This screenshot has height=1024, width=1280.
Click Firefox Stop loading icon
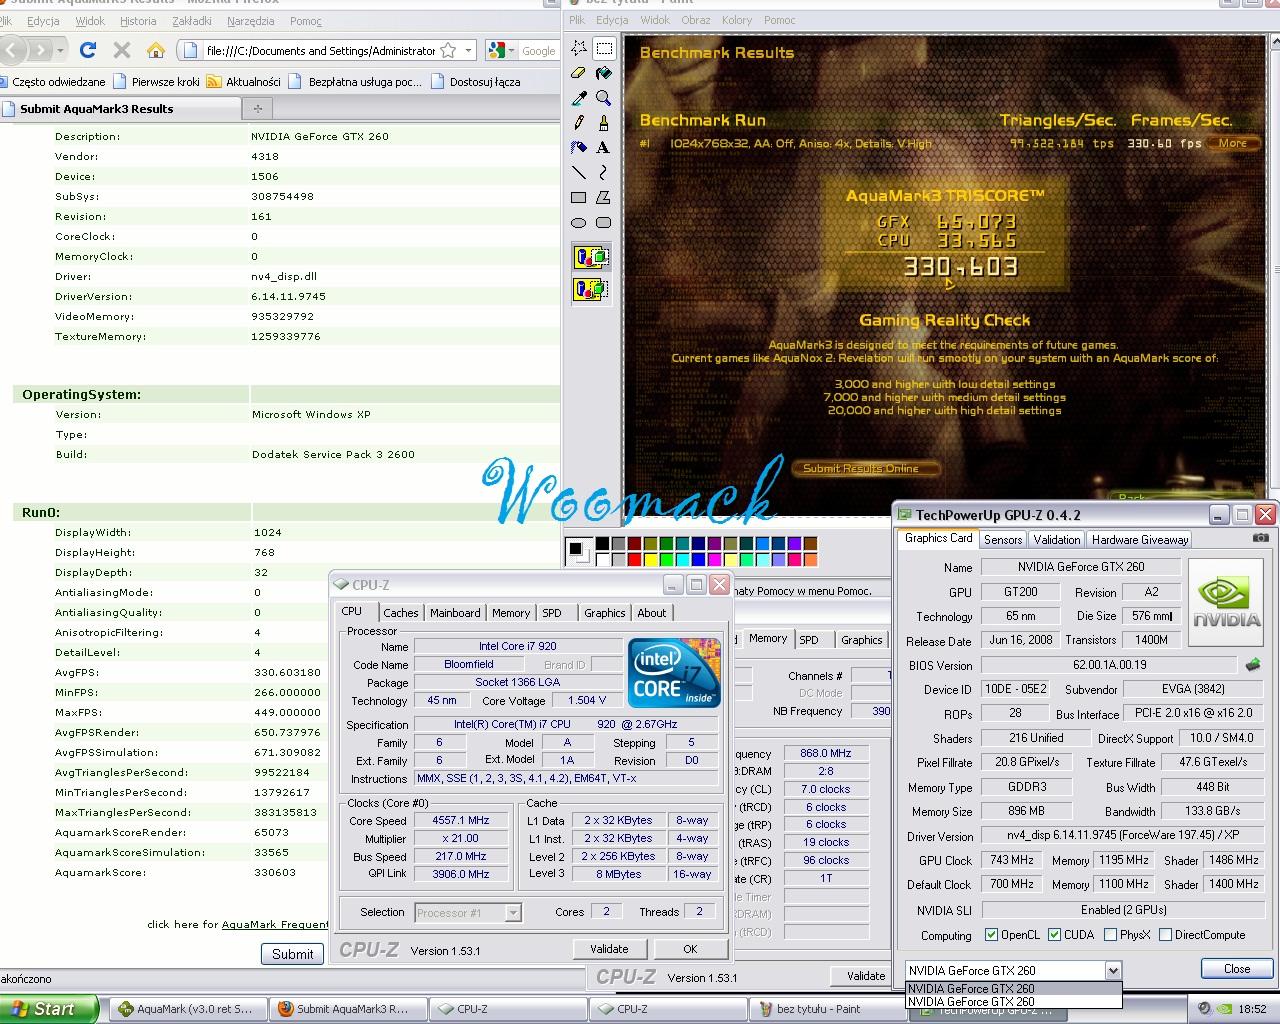pyautogui.click(x=122, y=49)
